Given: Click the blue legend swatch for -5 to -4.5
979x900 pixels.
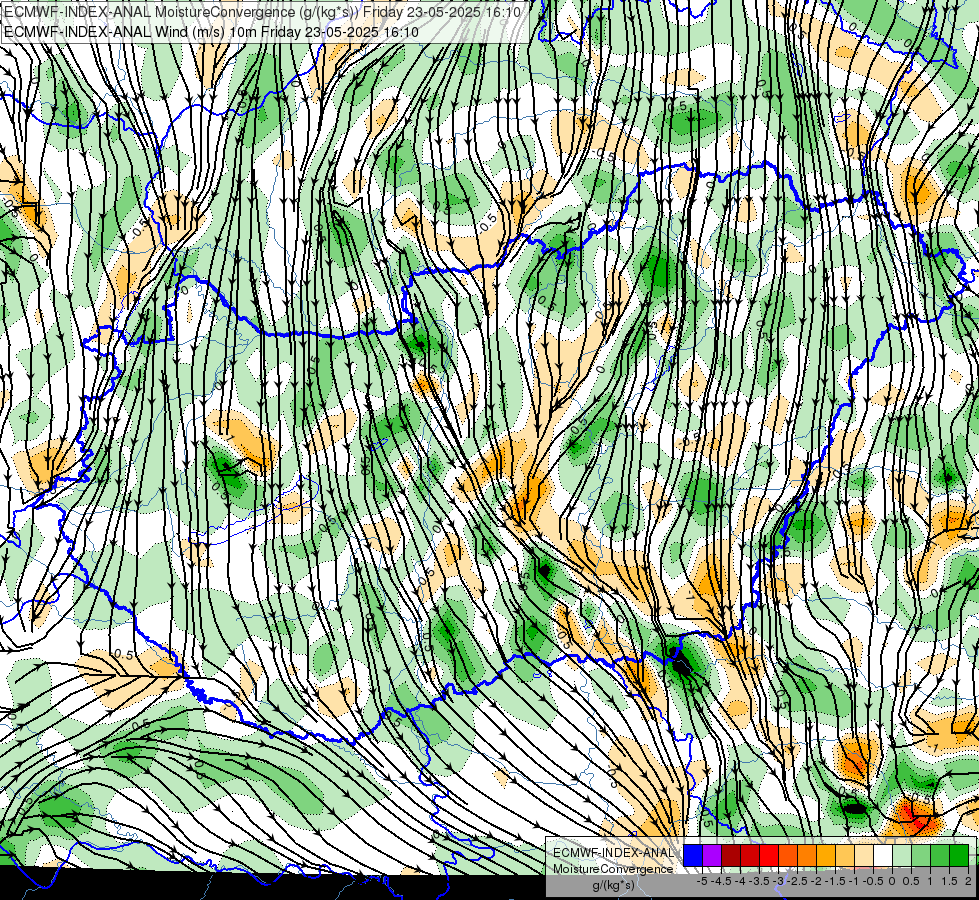Looking at the screenshot, I should coord(693,855).
